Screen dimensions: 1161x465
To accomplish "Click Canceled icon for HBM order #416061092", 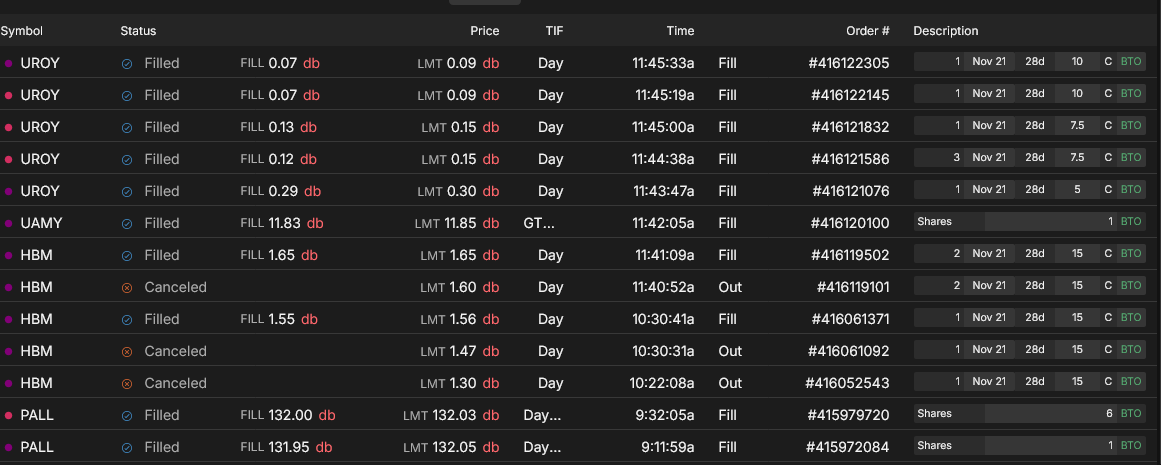I will pos(127,351).
